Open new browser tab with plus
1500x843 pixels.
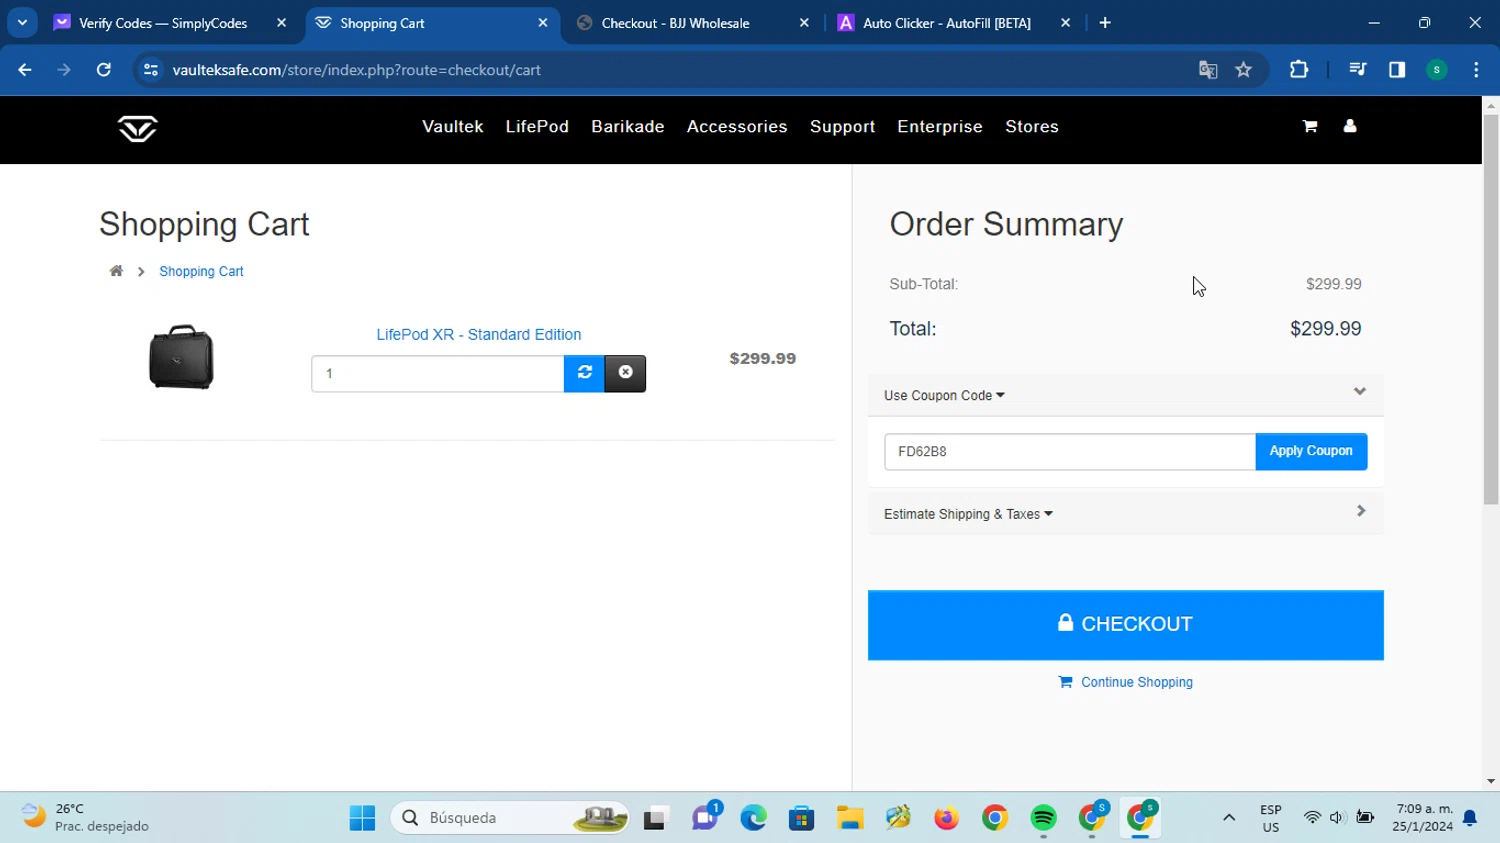[1105, 23]
